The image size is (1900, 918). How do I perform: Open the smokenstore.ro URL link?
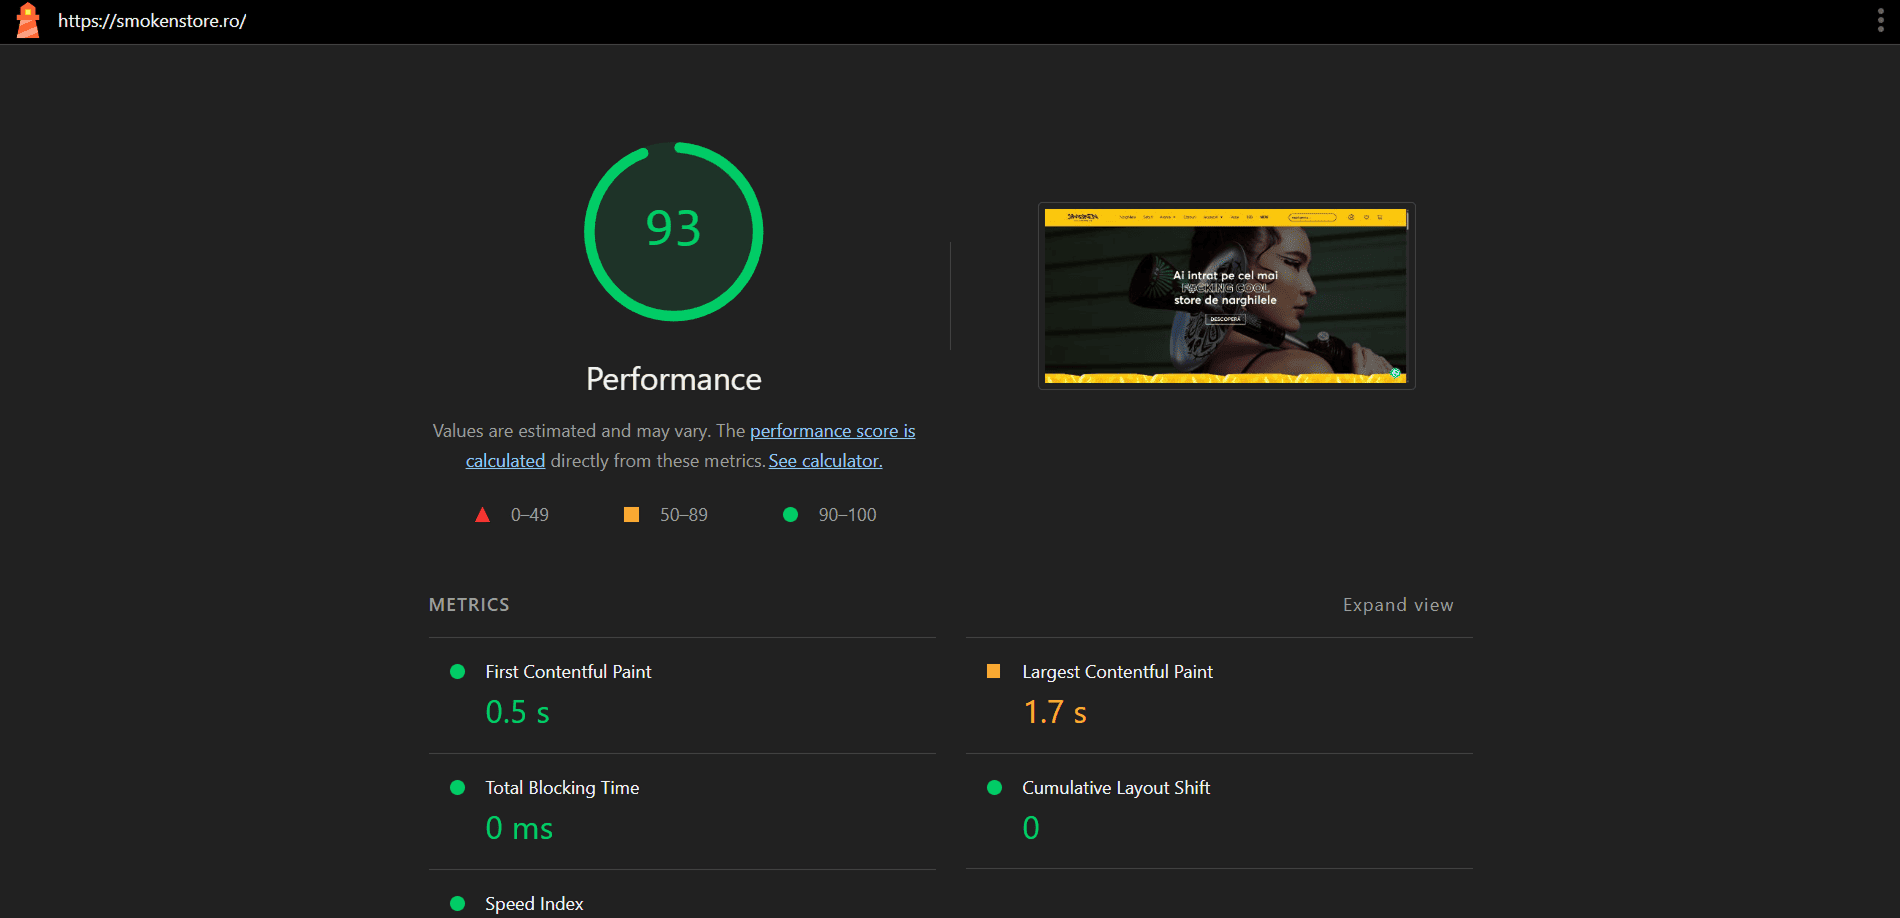click(152, 21)
